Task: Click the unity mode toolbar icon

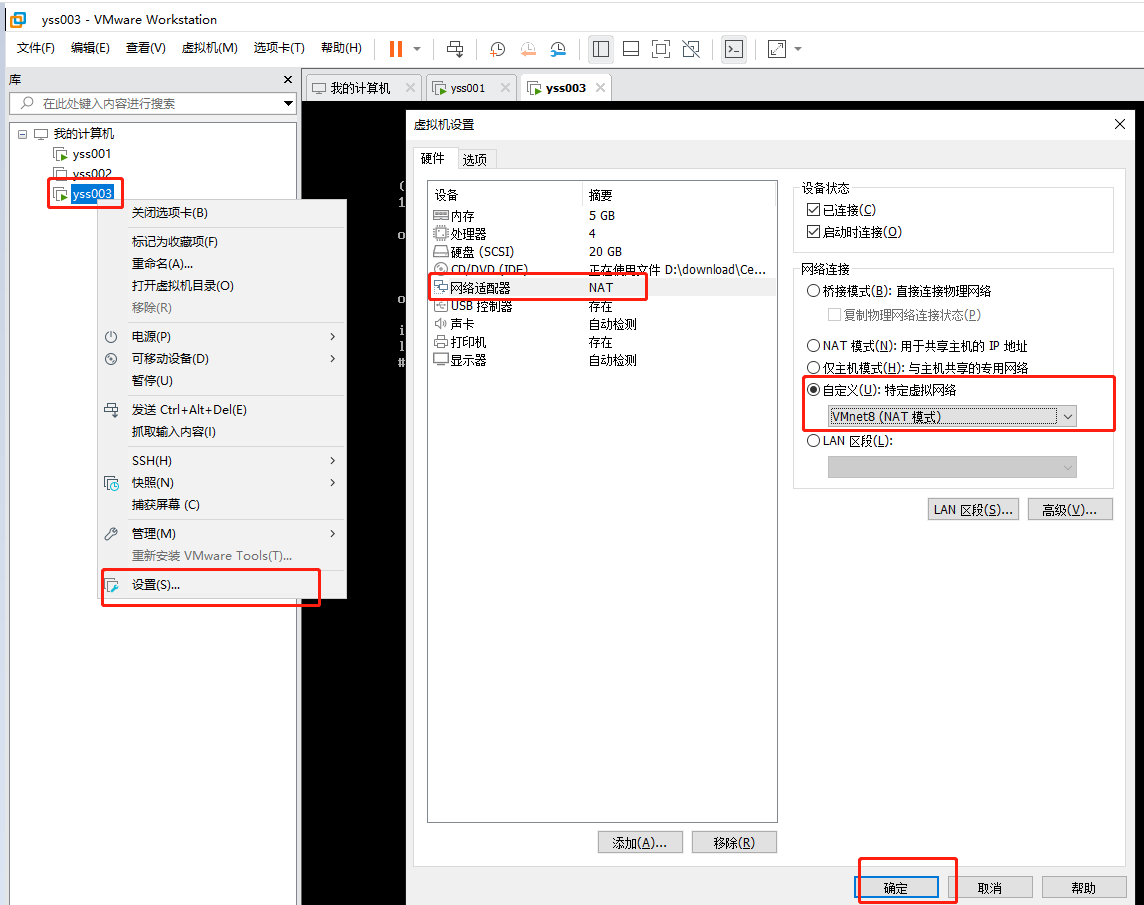Action: click(x=691, y=49)
